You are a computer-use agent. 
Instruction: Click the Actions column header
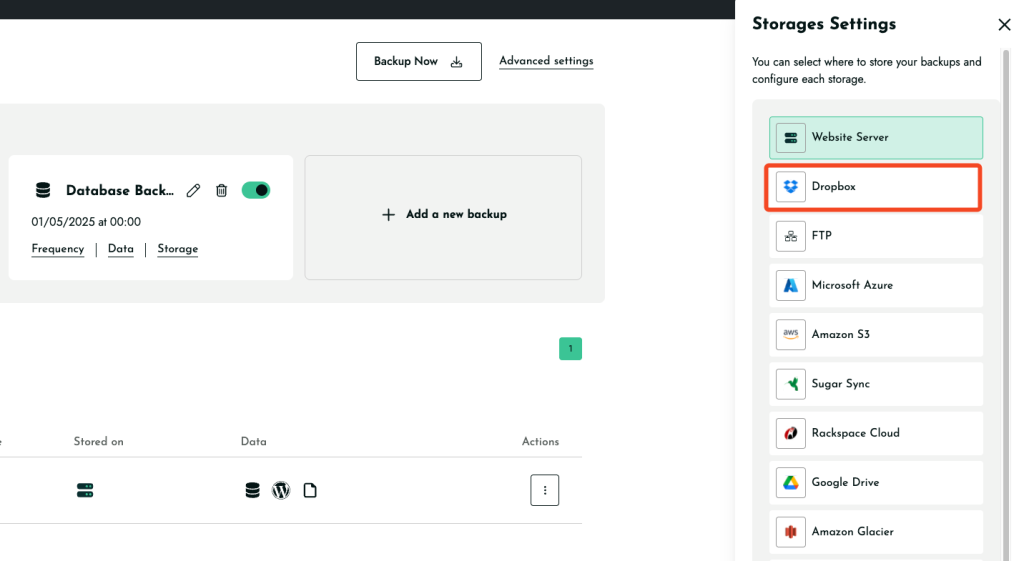540,441
